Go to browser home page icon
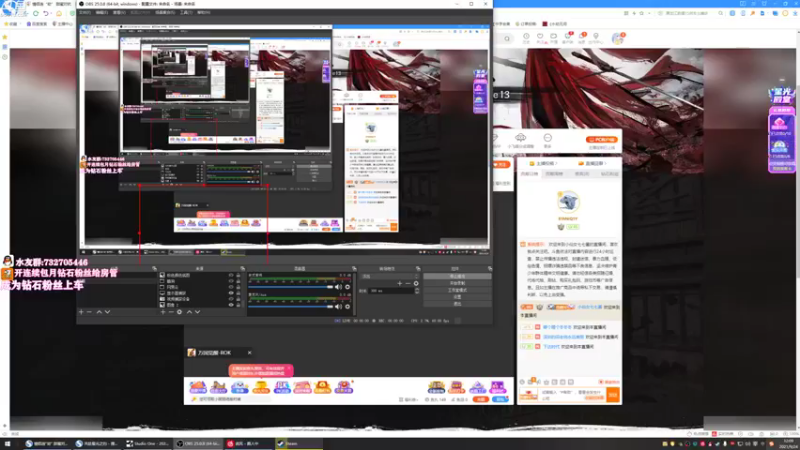The width and height of the screenshot is (800, 450). click(59, 14)
